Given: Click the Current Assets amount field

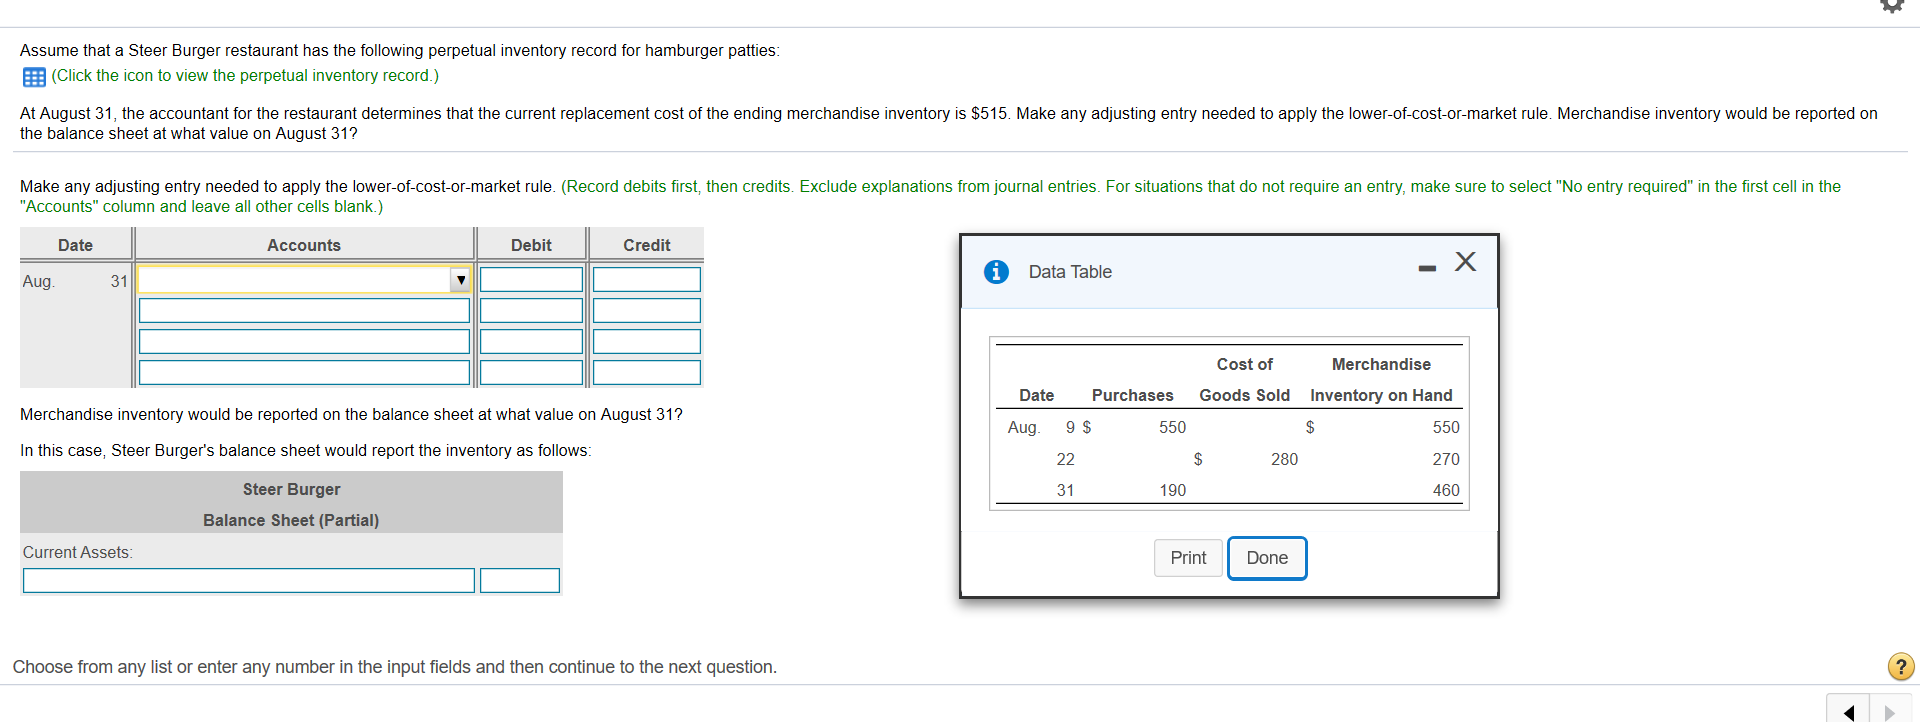Looking at the screenshot, I should pyautogui.click(x=520, y=581).
